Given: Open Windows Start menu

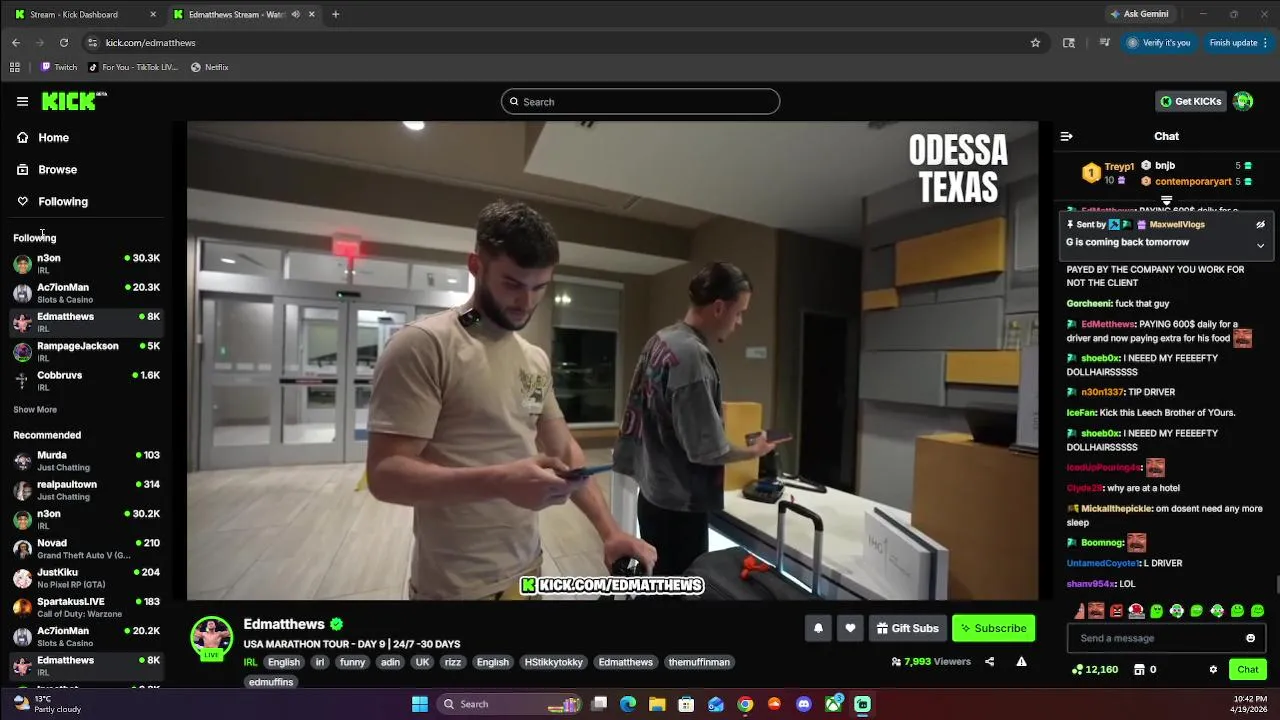Looking at the screenshot, I should 420,704.
